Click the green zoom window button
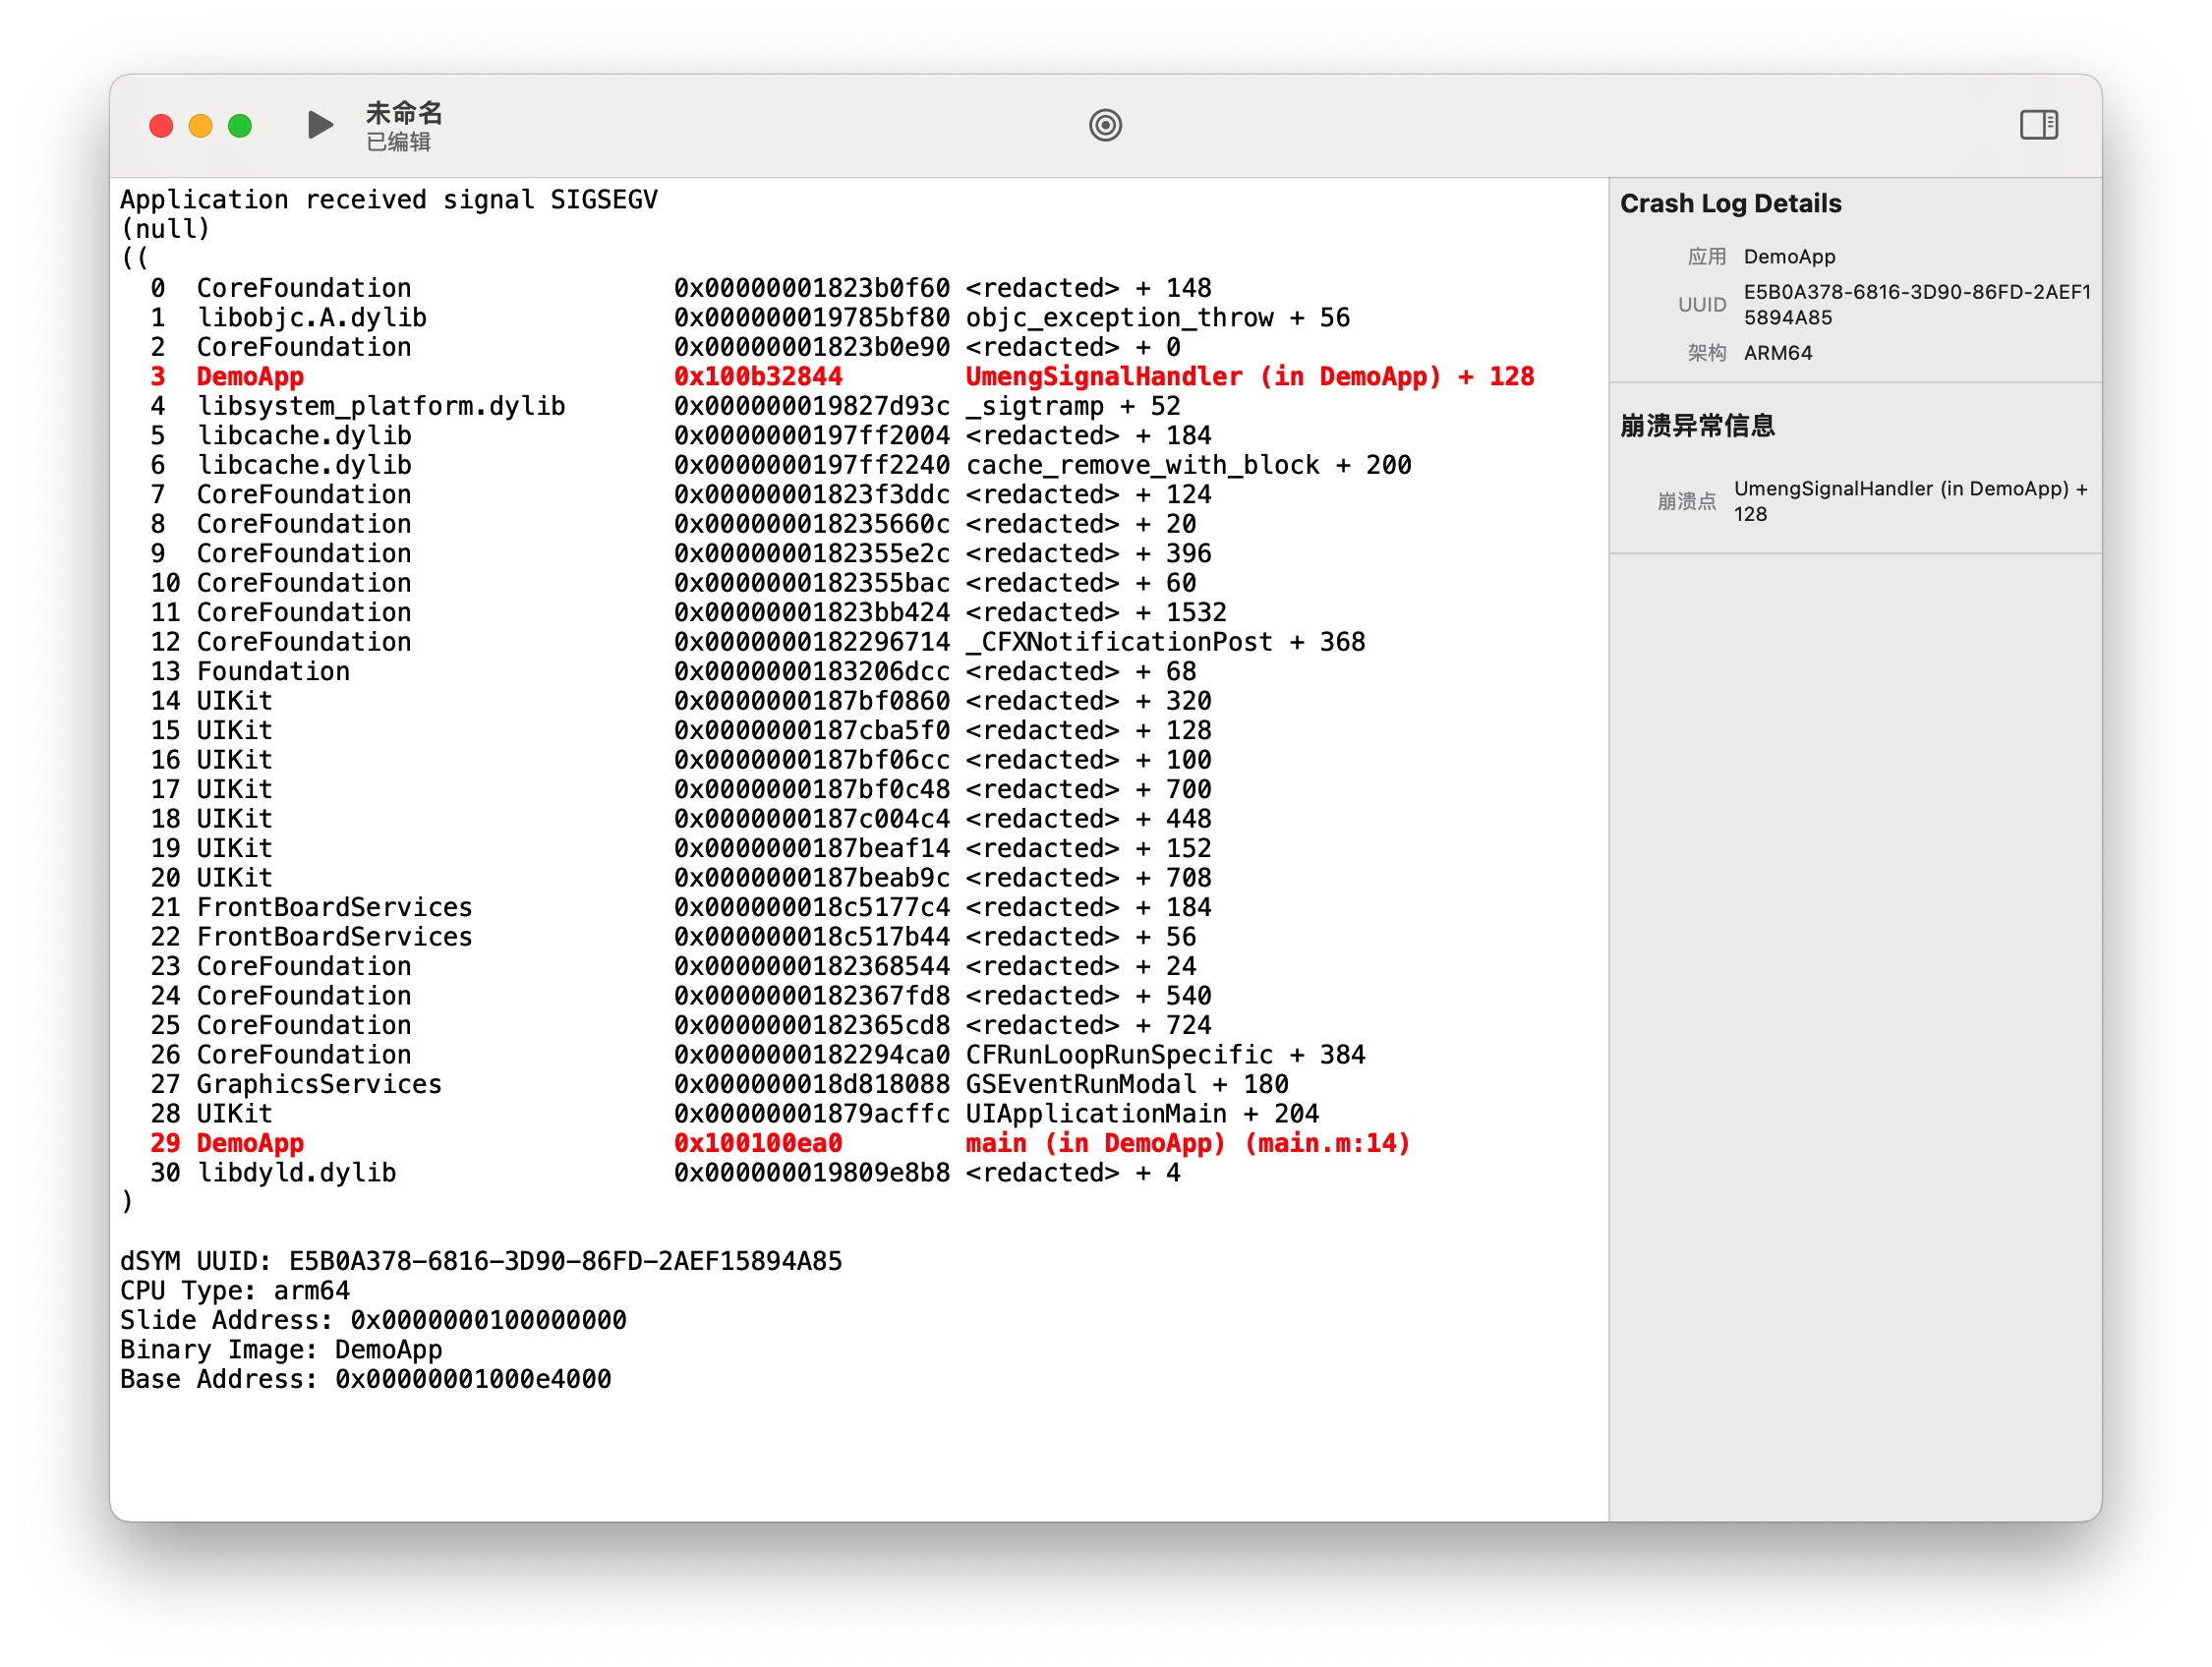Viewport: 2212px width, 1667px height. 240,126
